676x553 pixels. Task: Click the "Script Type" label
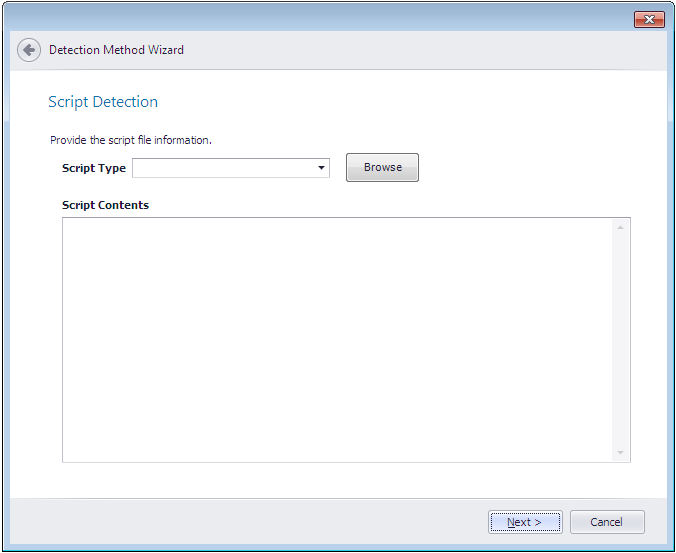pyautogui.click(x=94, y=168)
